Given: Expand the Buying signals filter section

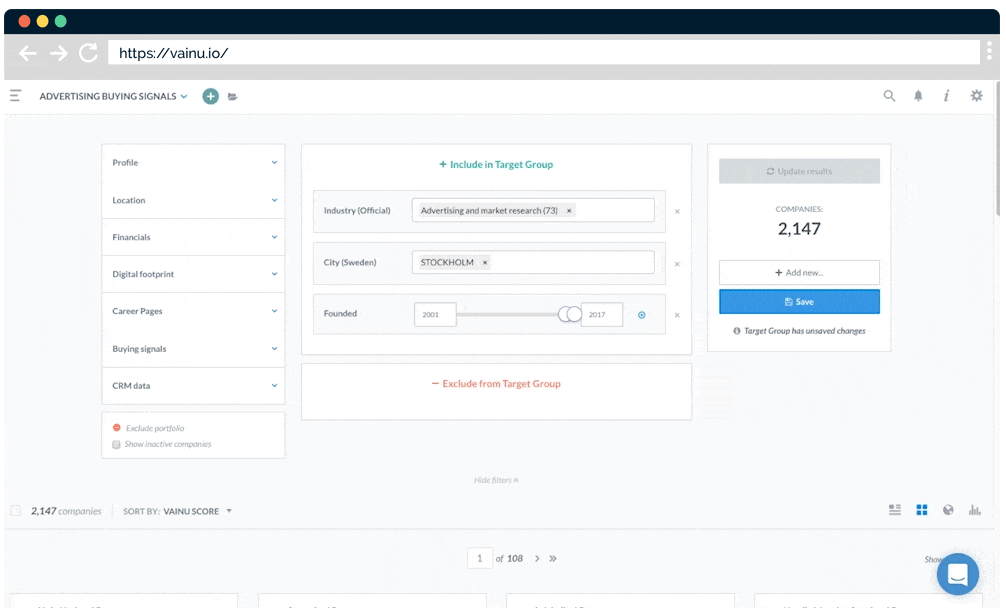Looking at the screenshot, I should click(x=193, y=349).
